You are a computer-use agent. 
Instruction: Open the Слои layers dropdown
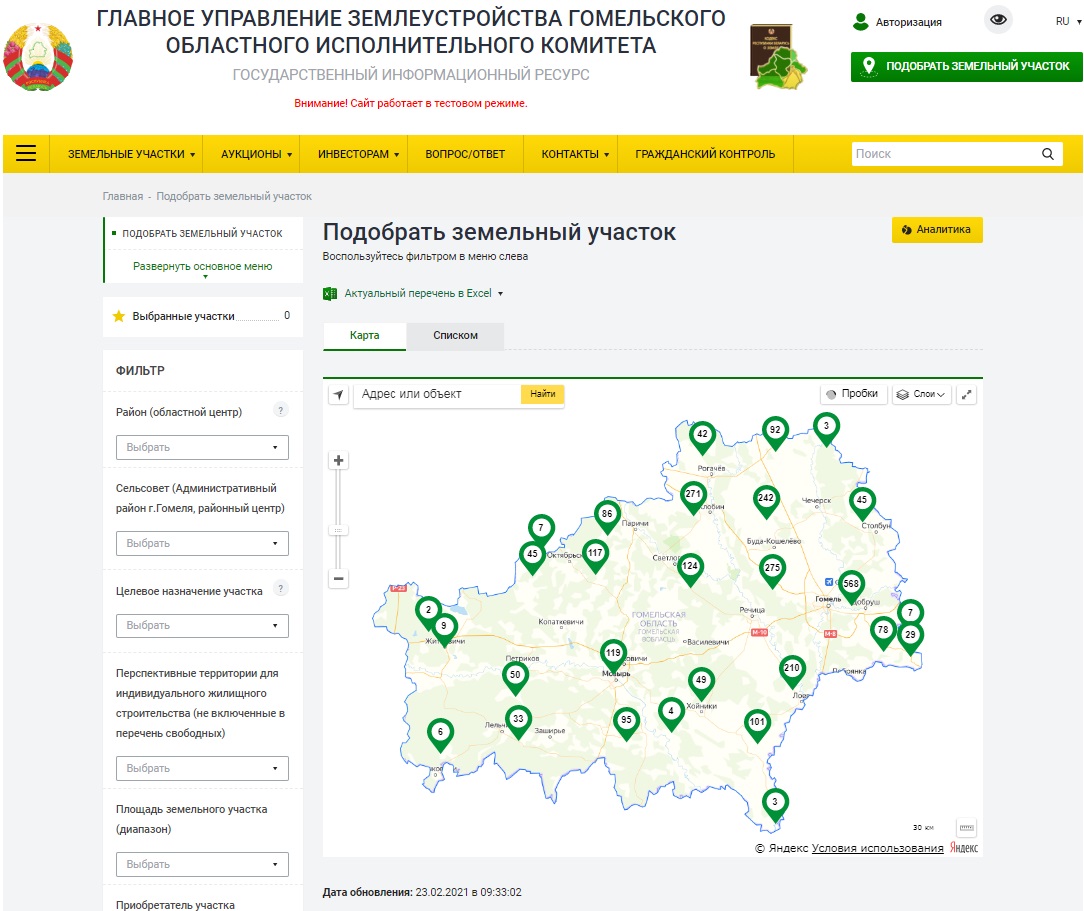[x=922, y=394]
